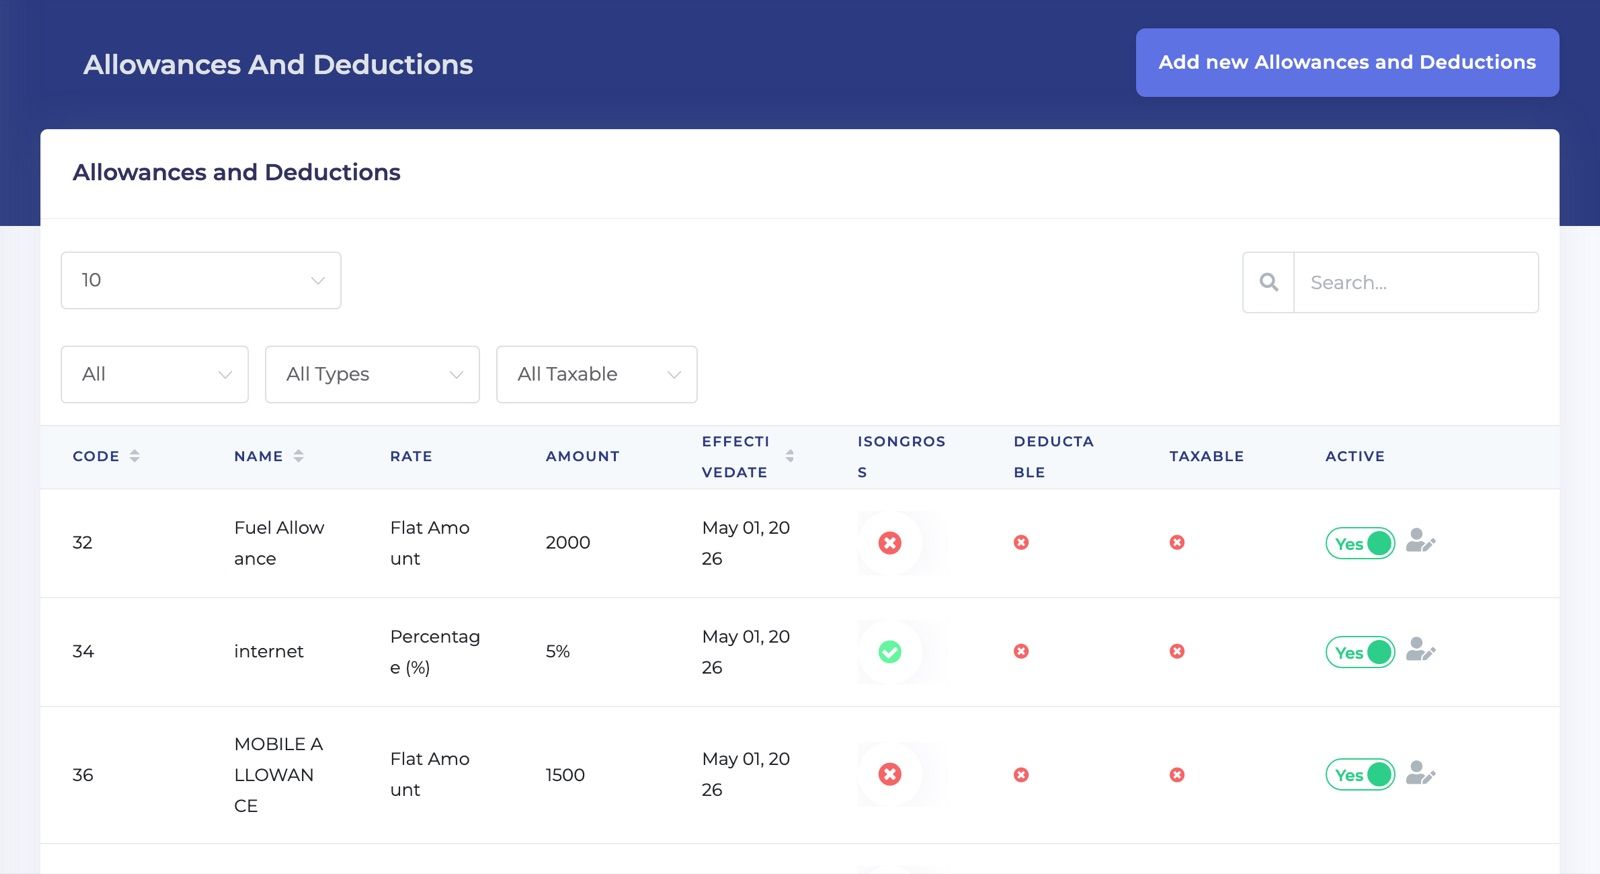Click IsGross red cross for MOBILE ALLOWANCE
The image size is (1600, 874).
point(889,775)
